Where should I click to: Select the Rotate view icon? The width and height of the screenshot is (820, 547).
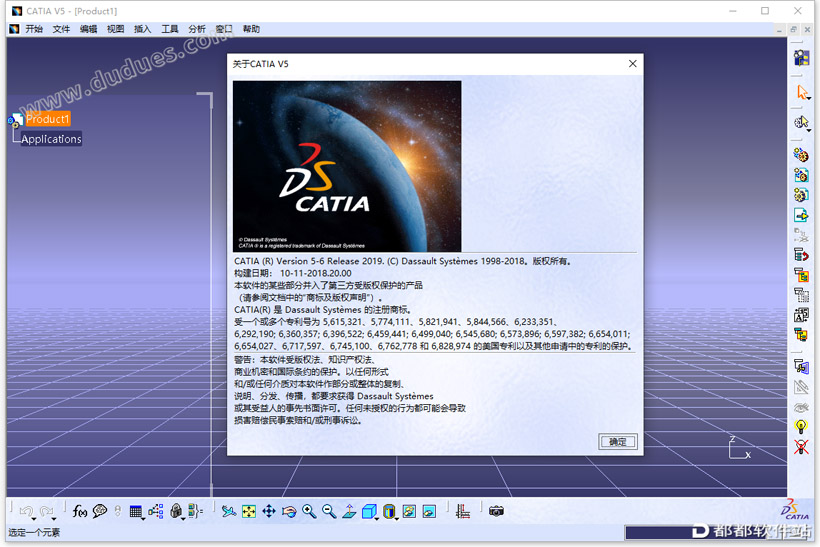point(289,511)
